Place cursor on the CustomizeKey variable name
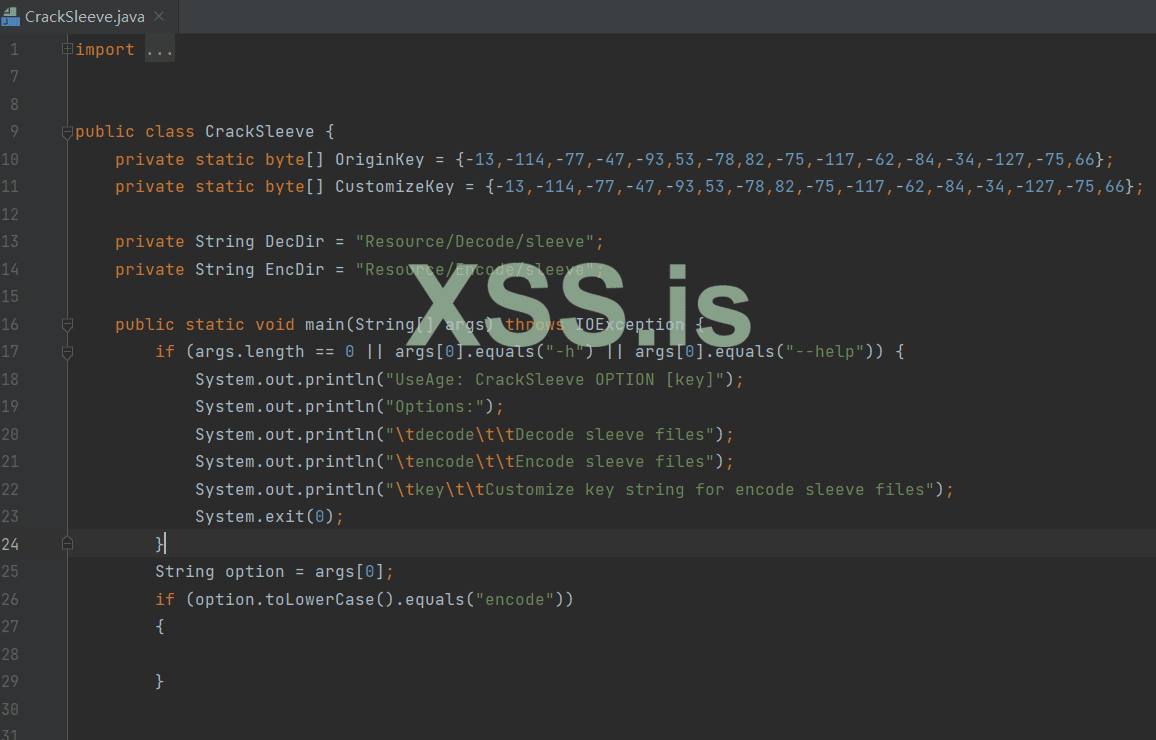 [x=394, y=187]
